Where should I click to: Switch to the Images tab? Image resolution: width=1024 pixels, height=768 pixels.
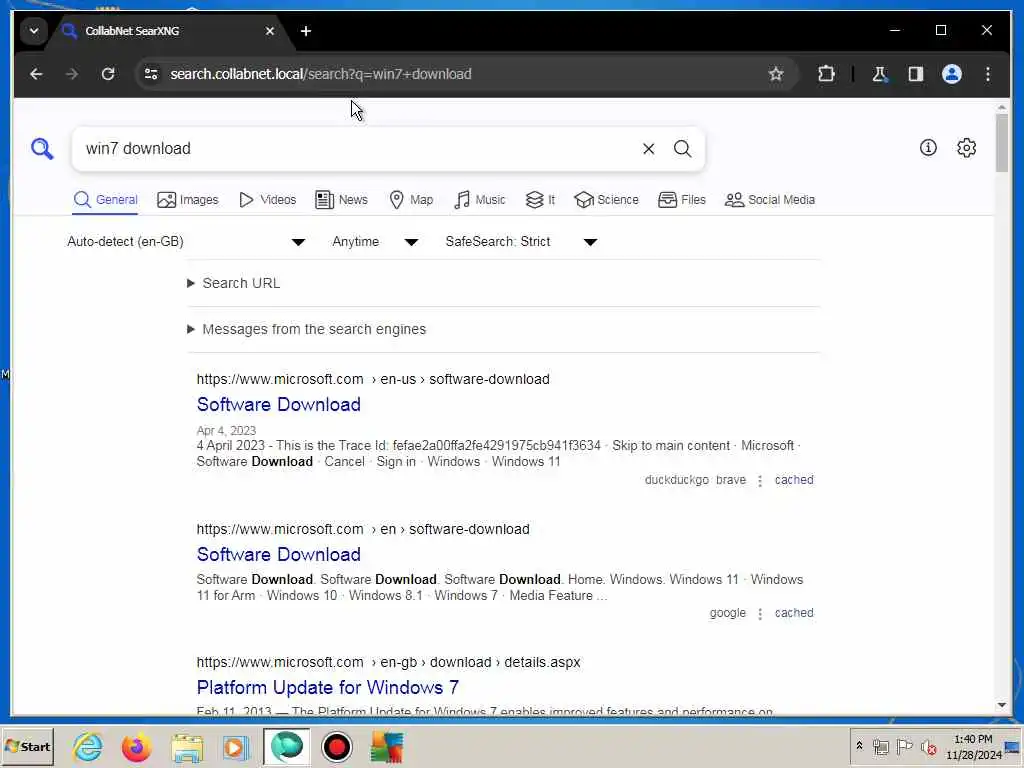(188, 200)
